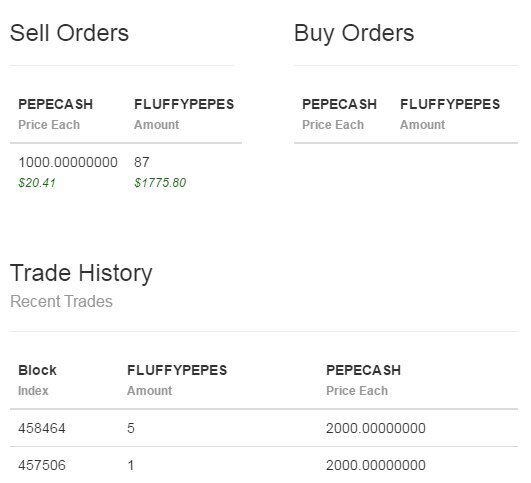Image resolution: width=531 pixels, height=483 pixels.
Task: Open block 458464 in trade history
Action: [x=42, y=428]
